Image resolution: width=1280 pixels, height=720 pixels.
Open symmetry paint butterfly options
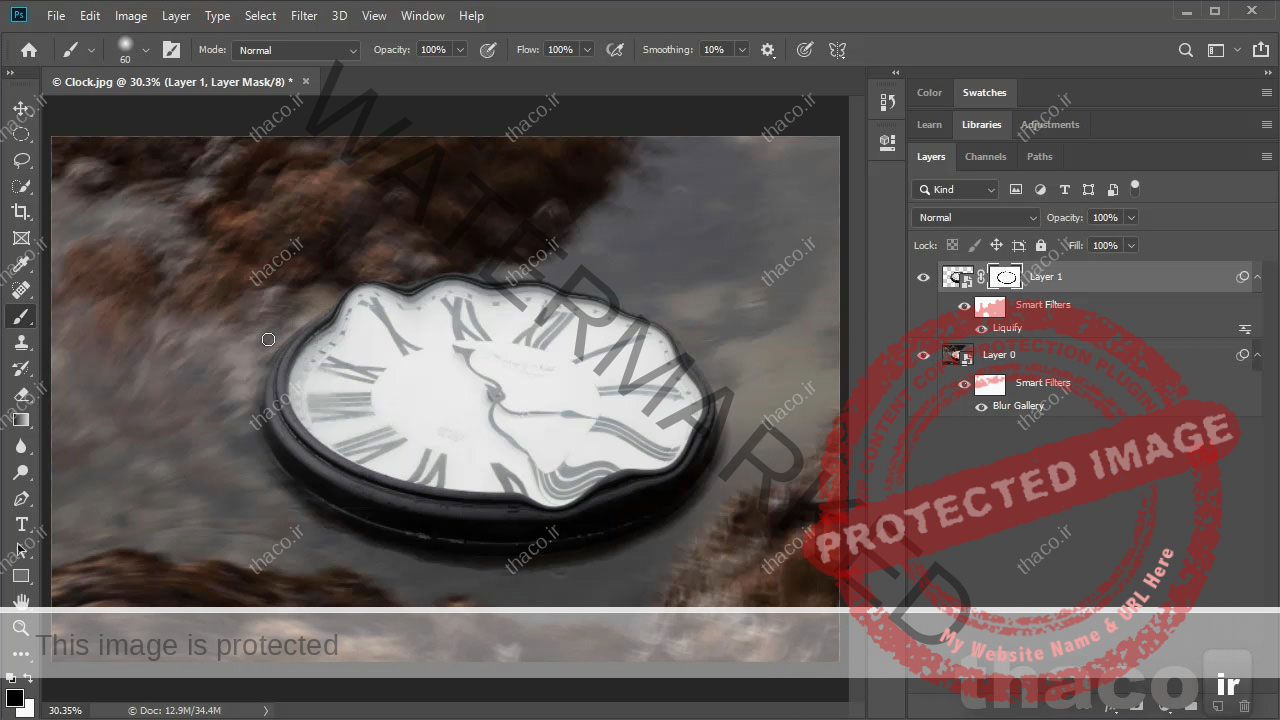837,50
